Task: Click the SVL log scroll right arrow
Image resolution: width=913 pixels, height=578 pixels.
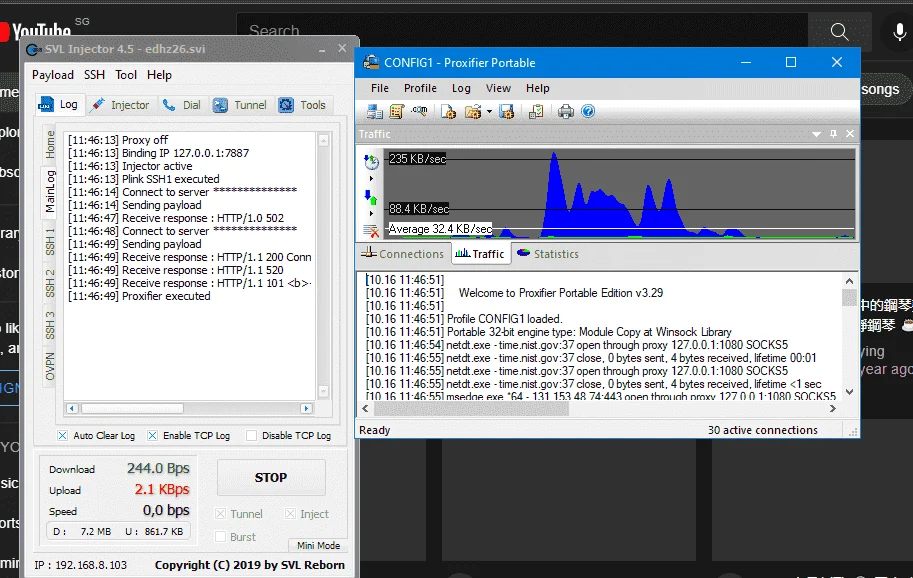Action: click(x=306, y=409)
